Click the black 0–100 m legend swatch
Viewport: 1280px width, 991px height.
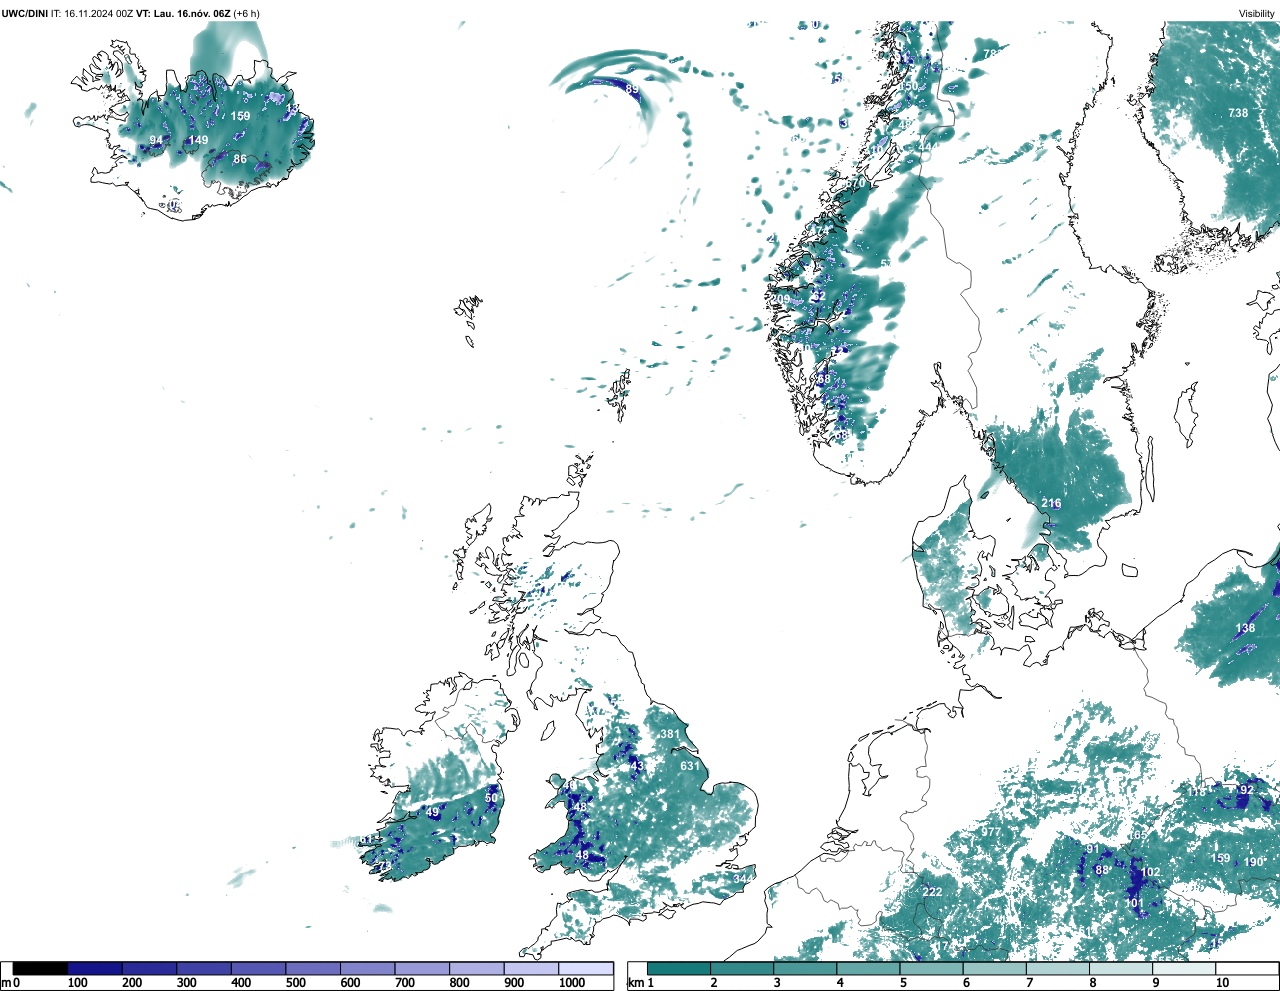[40, 969]
